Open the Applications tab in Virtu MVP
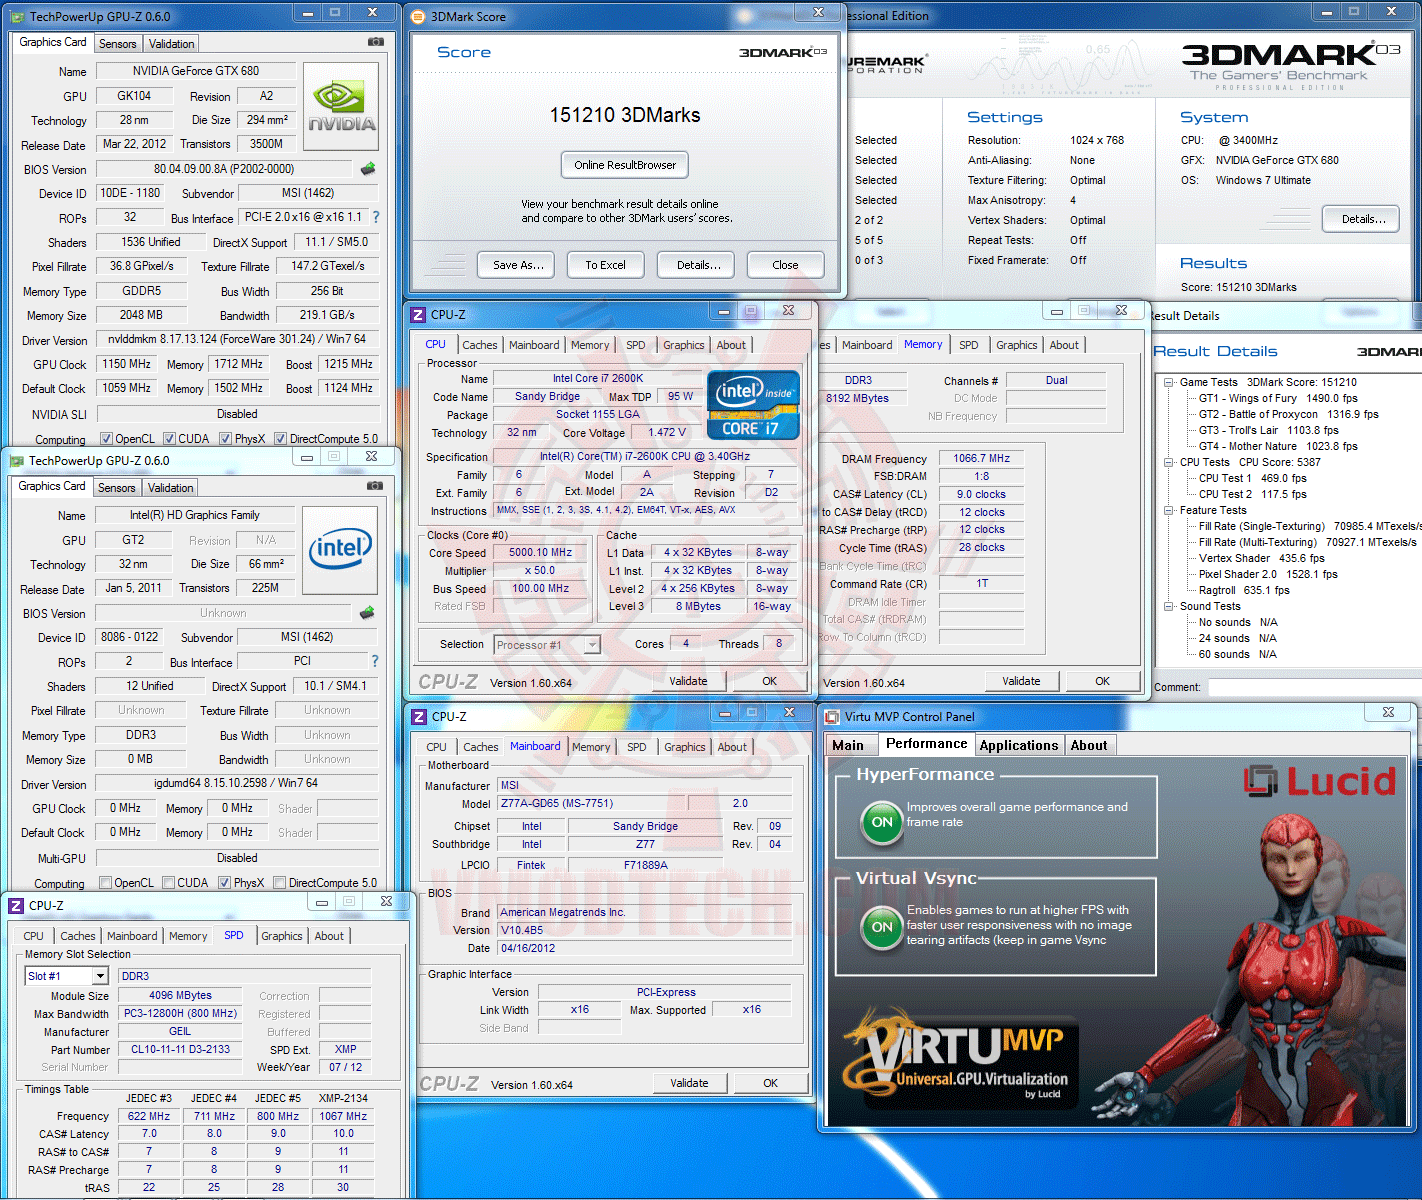Image resolution: width=1422 pixels, height=1200 pixels. [x=1019, y=745]
